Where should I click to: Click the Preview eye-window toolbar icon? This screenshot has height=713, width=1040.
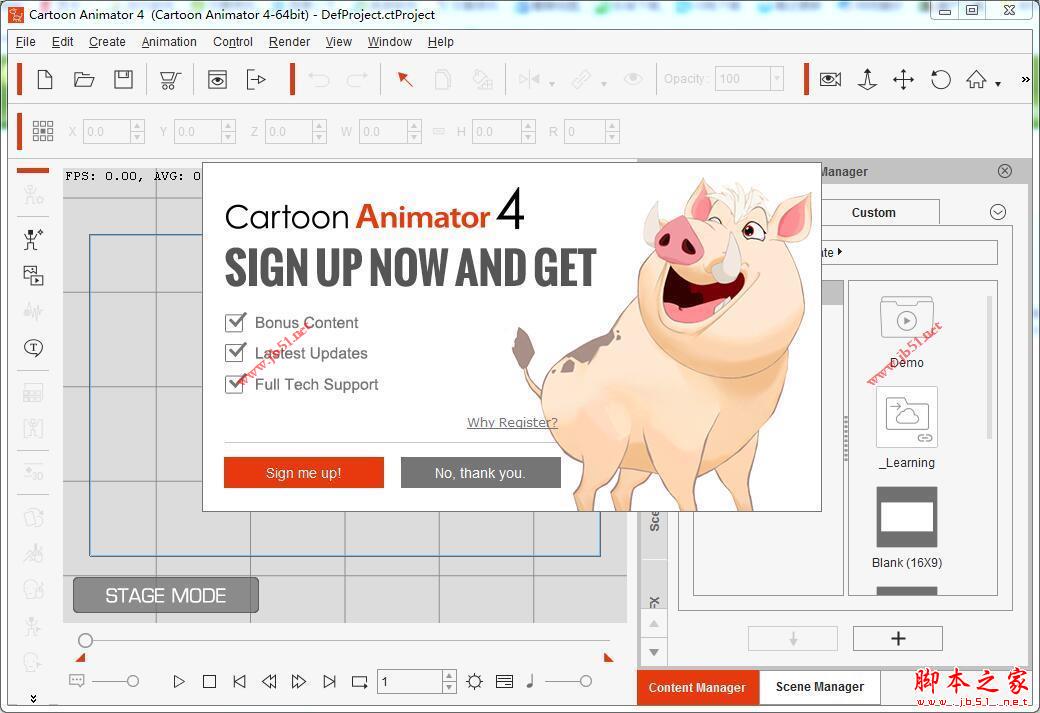tap(217, 80)
